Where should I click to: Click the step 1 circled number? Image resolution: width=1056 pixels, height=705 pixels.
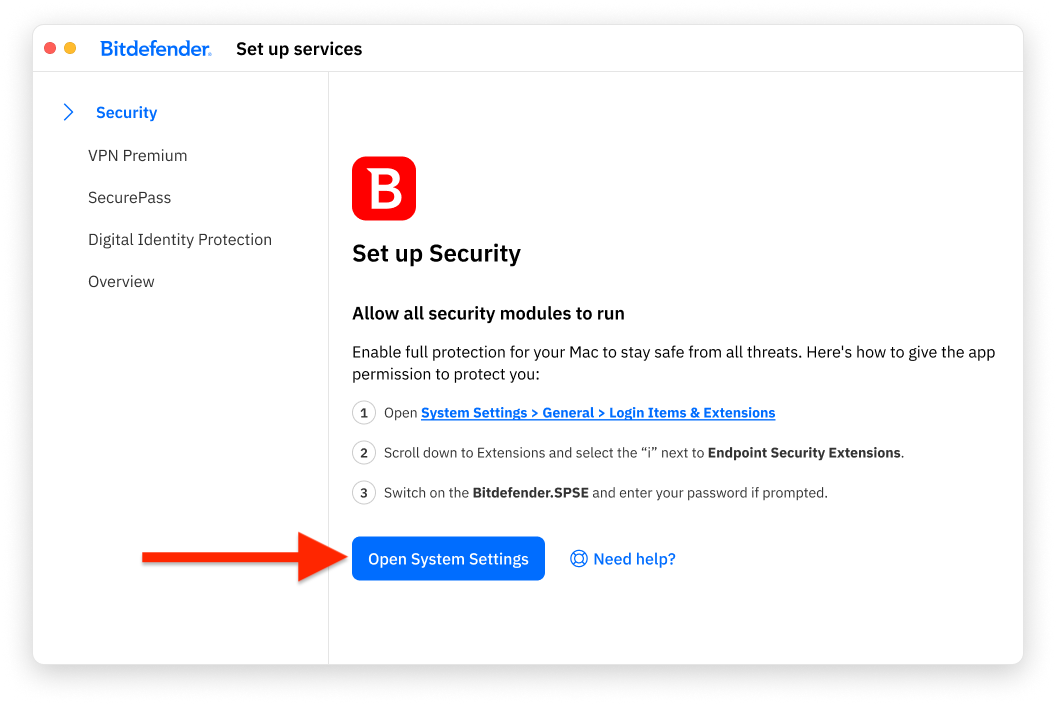pos(364,413)
